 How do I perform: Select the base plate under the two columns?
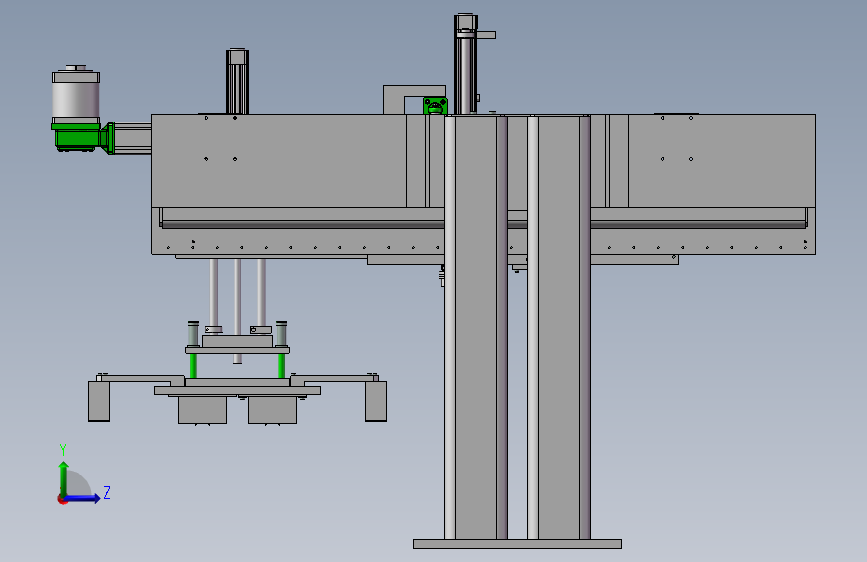tap(517, 544)
